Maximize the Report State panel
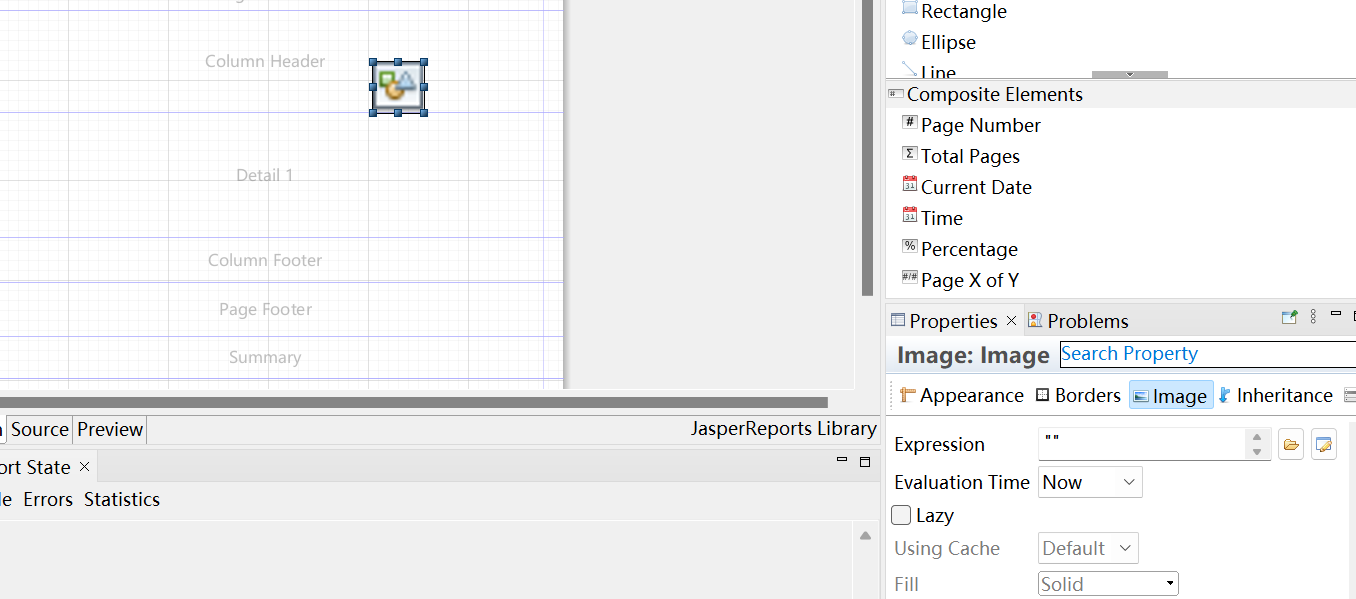Viewport: 1356px width, 599px height. point(865,461)
